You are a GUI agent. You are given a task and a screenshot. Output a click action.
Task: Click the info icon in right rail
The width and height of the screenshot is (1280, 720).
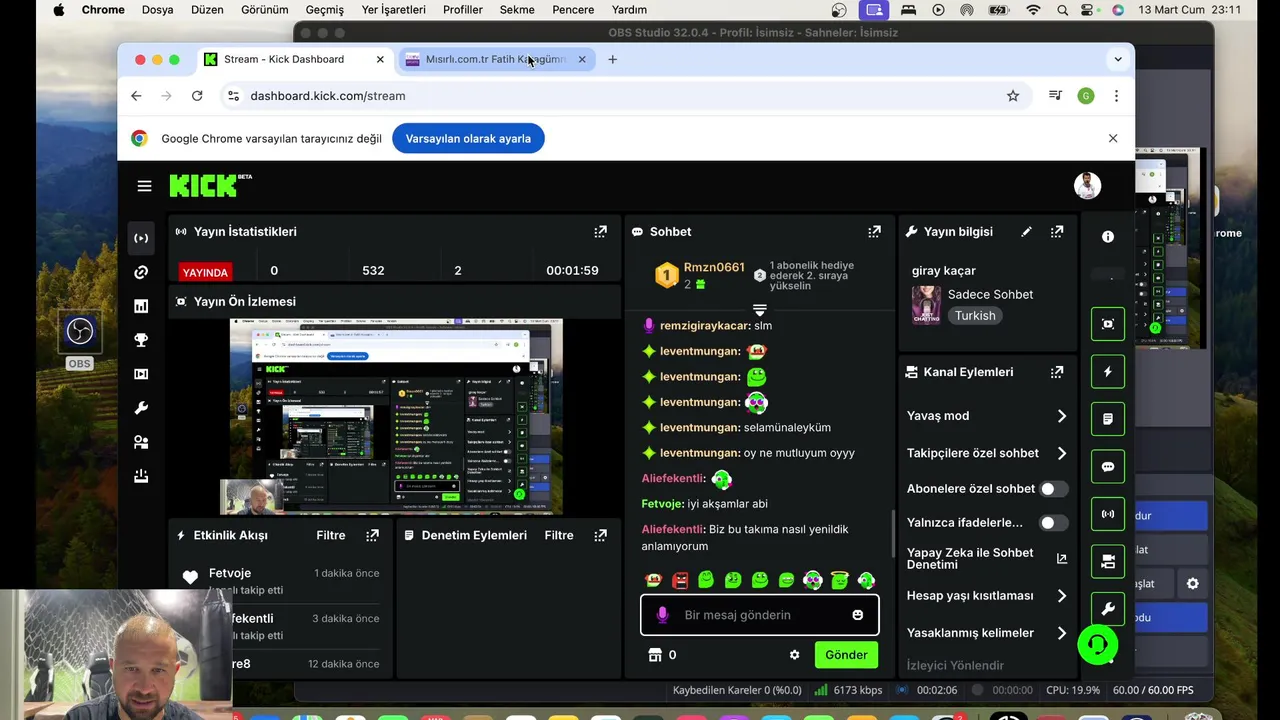tap(1108, 237)
